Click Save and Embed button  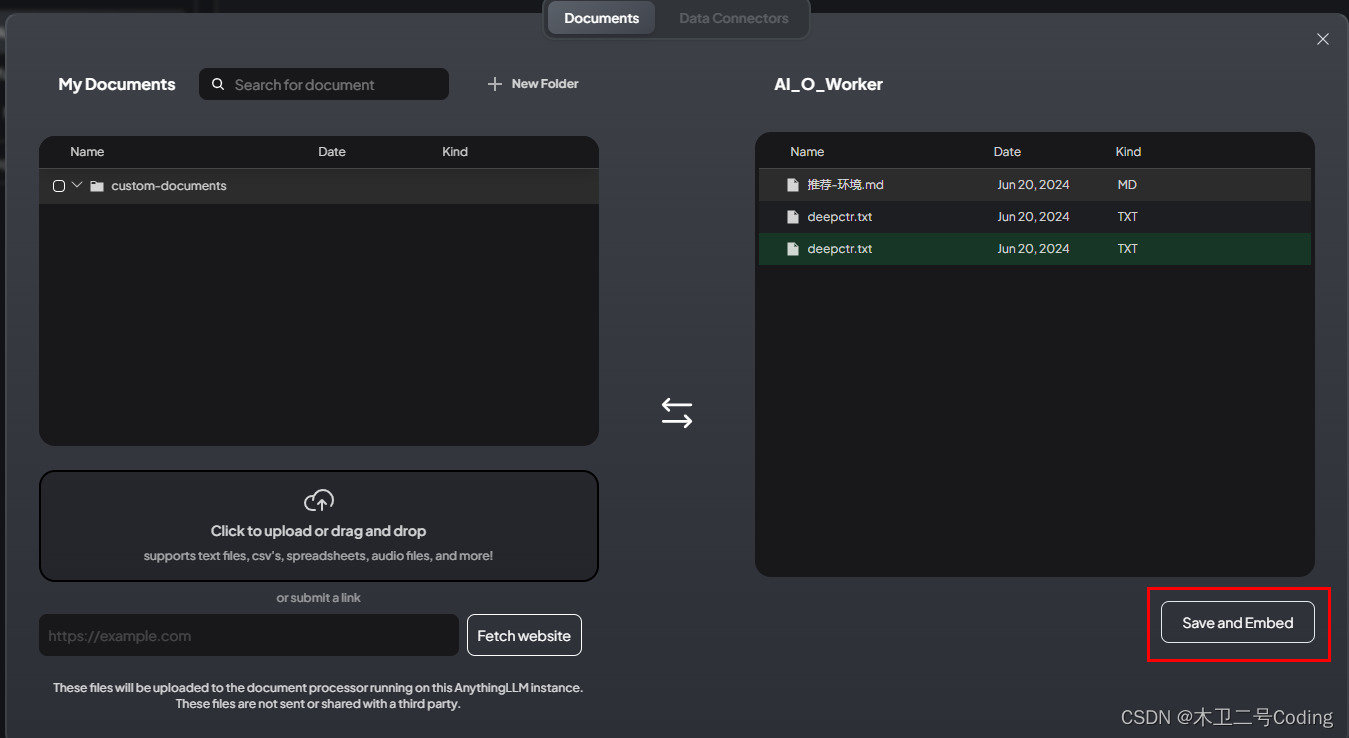click(1238, 622)
